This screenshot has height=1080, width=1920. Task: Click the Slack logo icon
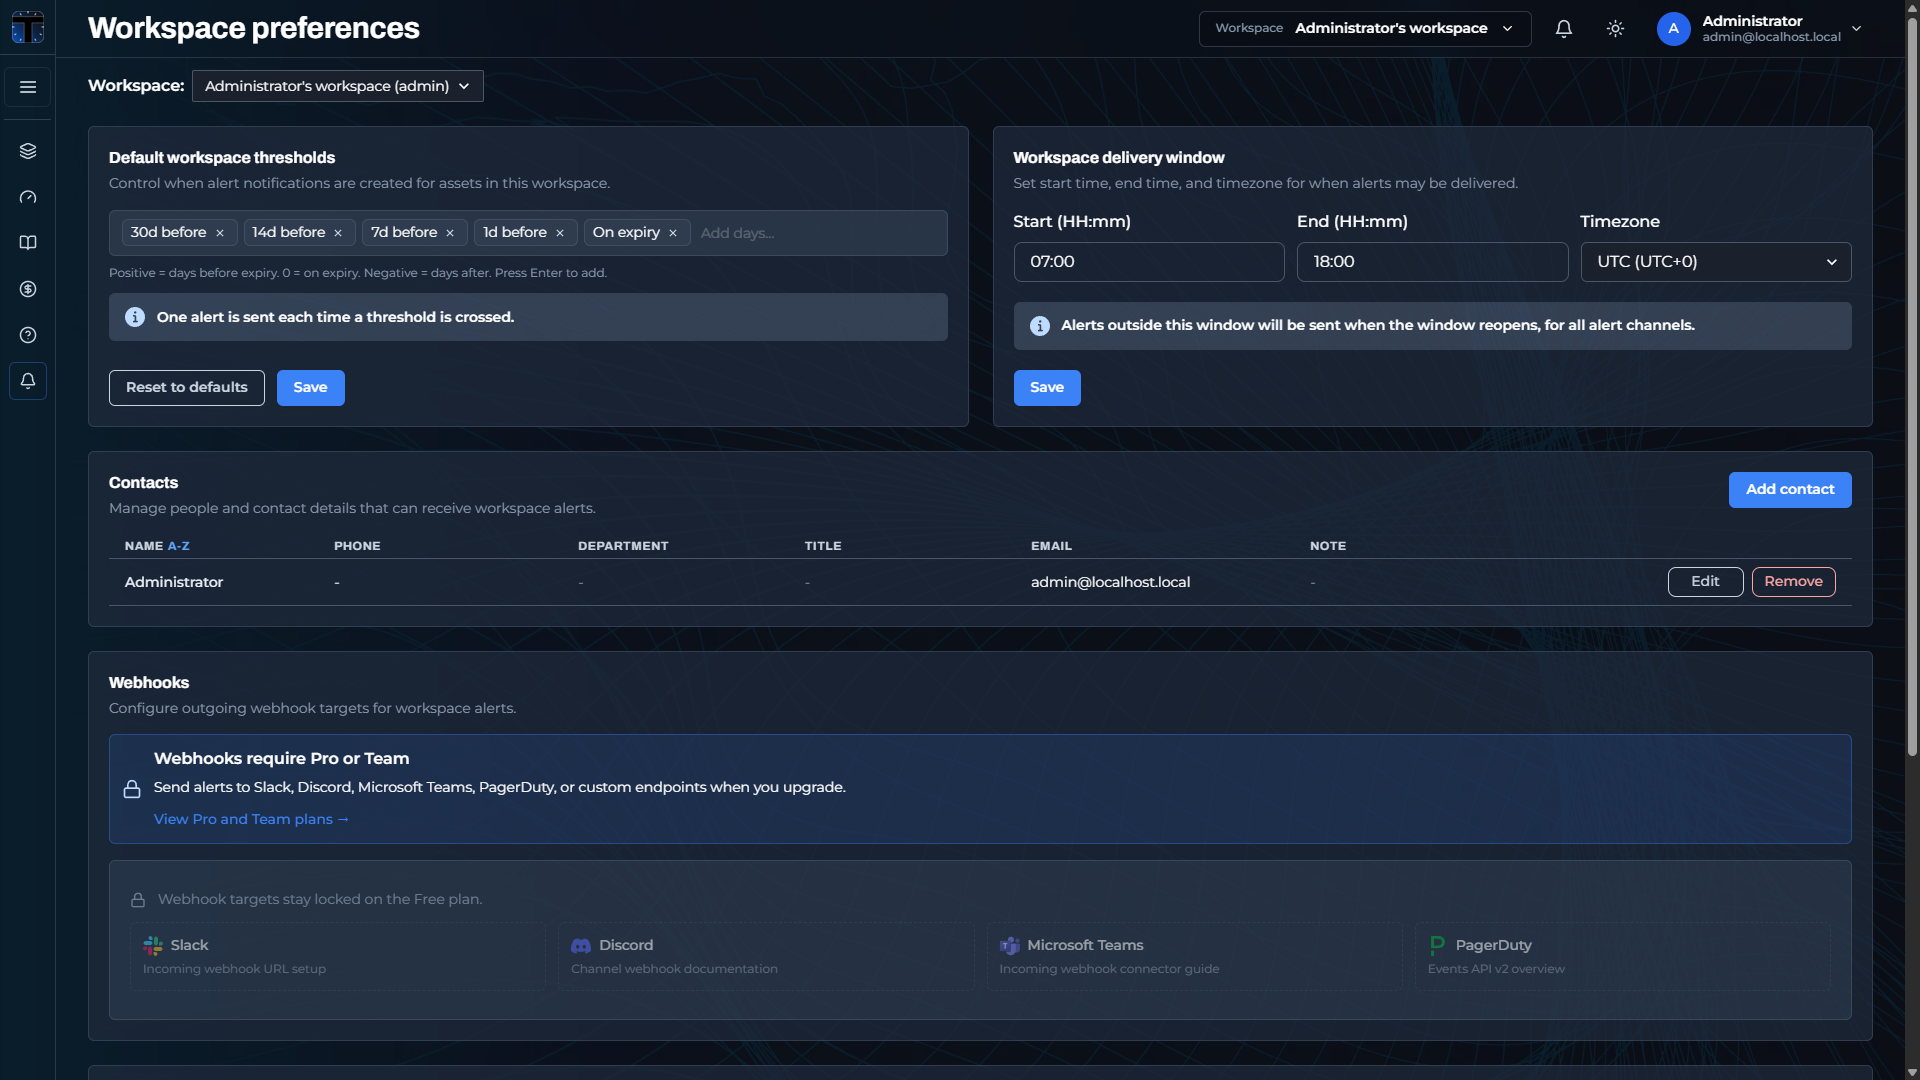[x=153, y=946]
